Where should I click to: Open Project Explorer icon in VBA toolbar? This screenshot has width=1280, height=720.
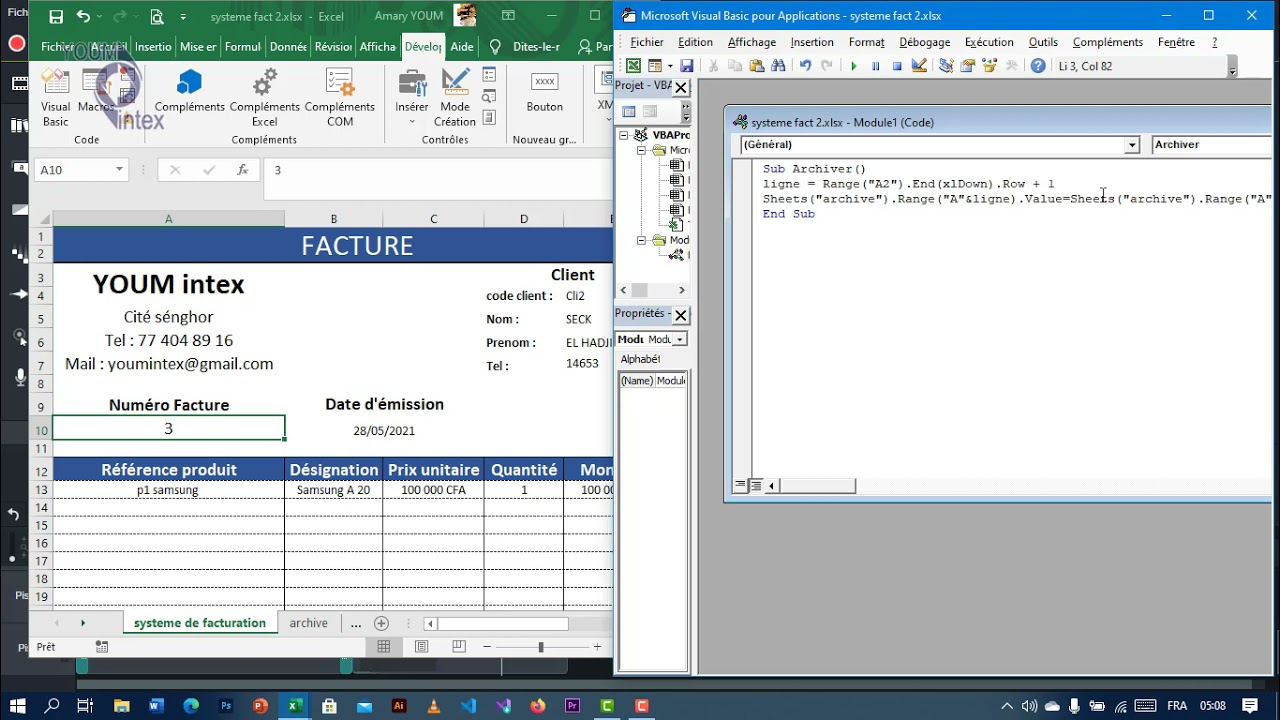click(946, 66)
